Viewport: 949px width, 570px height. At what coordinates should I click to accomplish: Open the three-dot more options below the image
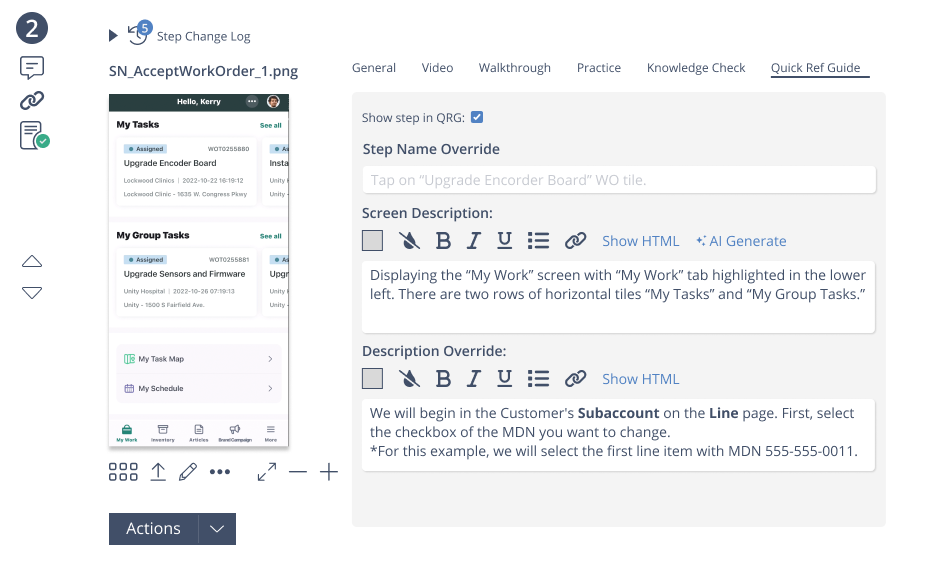[220, 473]
